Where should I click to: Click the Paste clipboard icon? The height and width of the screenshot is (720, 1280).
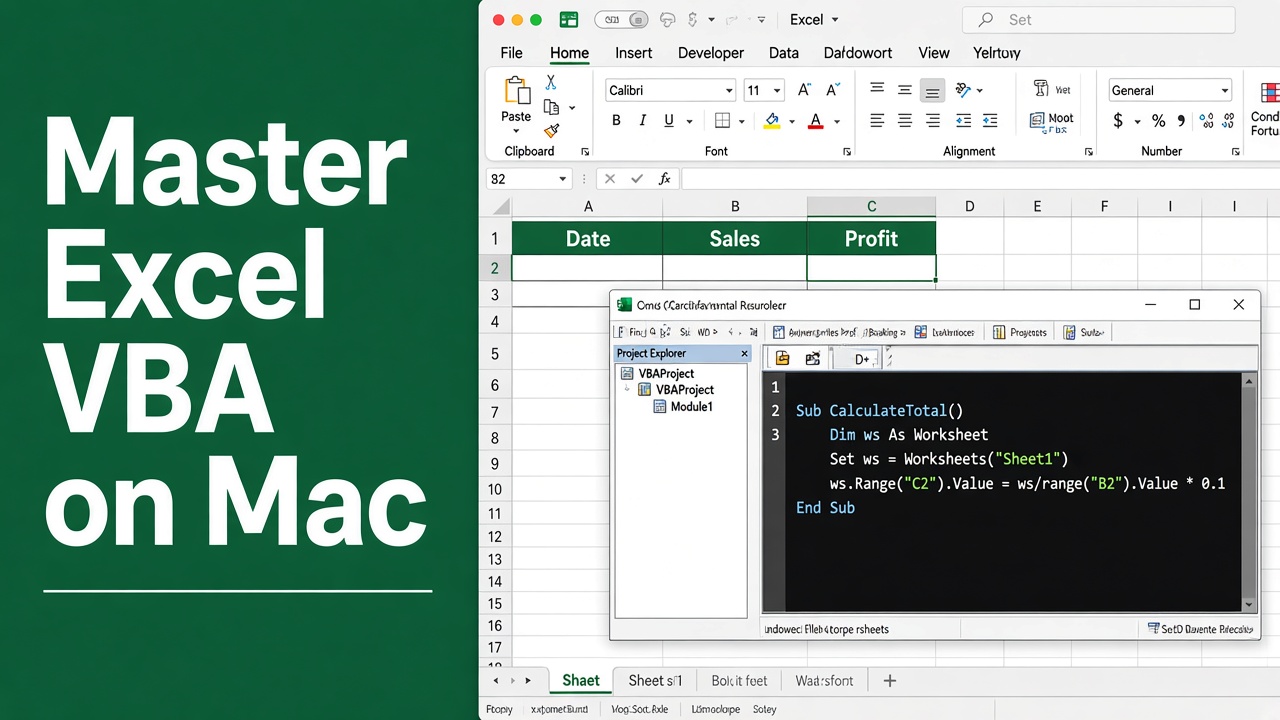(x=516, y=89)
